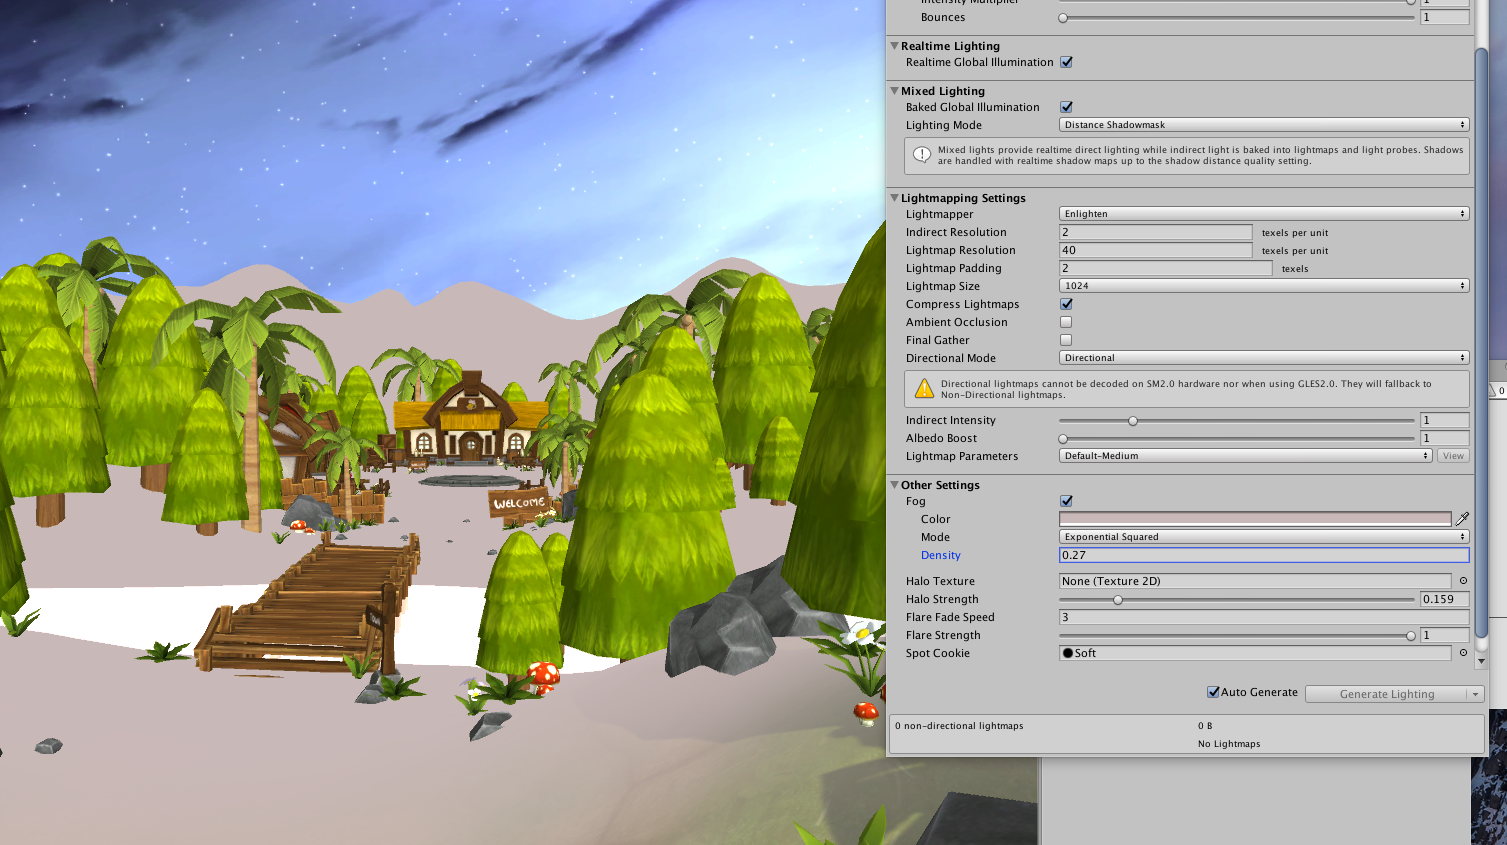Click the Fog Color swatch
1507x845 pixels.
1255,519
